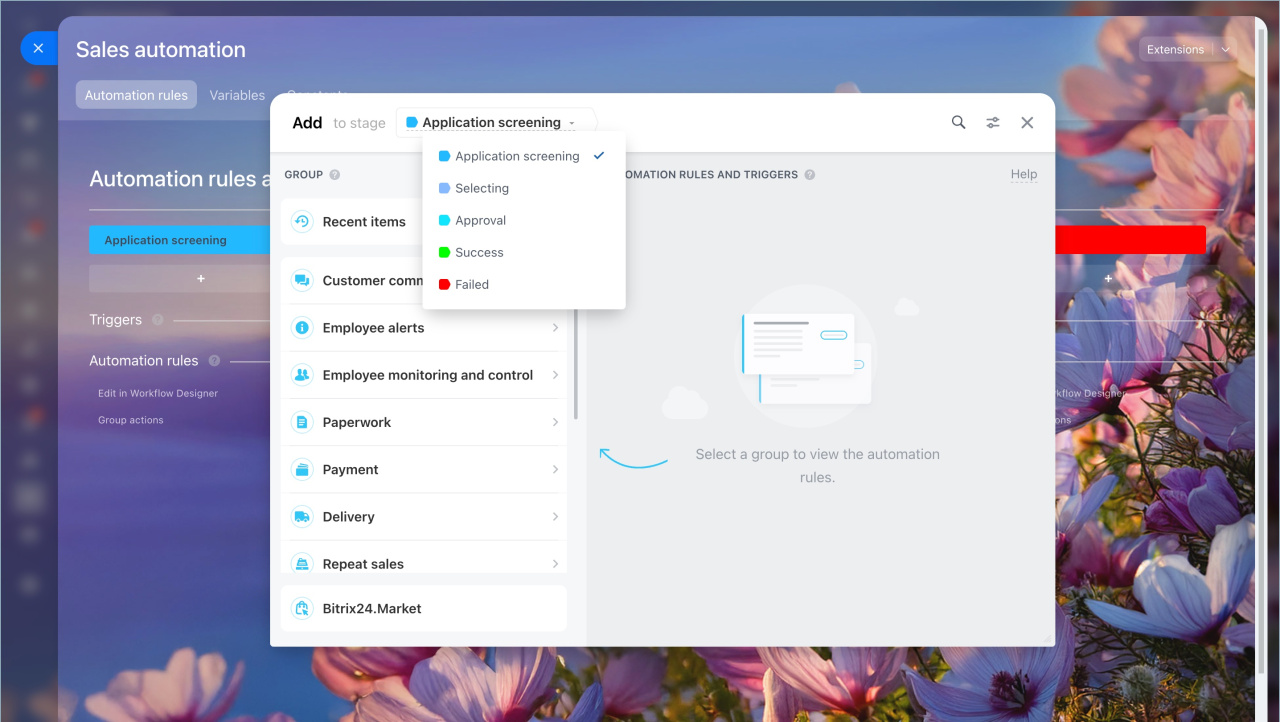Expand Employee monitoring and control chevron
This screenshot has width=1280, height=722.
click(x=555, y=375)
